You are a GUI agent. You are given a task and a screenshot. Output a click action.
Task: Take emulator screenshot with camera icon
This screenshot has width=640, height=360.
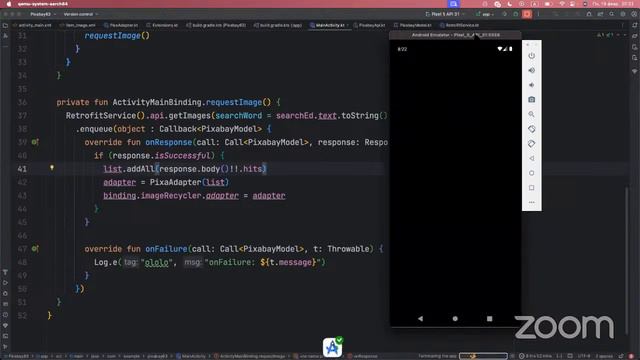(531, 100)
